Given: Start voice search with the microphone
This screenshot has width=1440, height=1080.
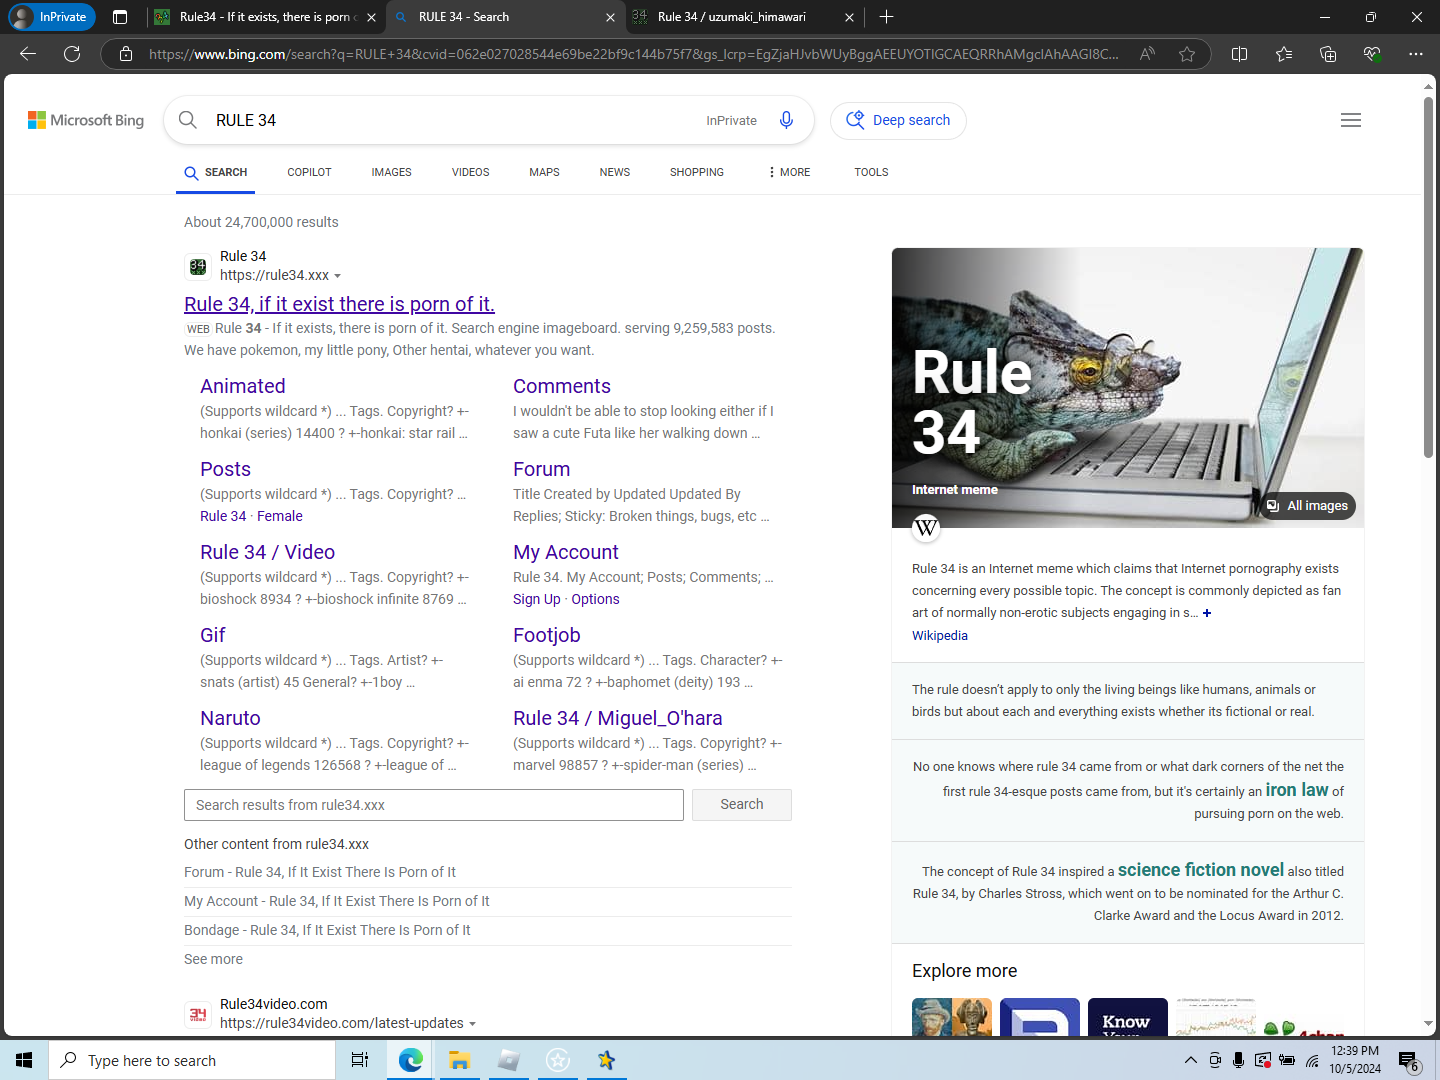Looking at the screenshot, I should tap(787, 120).
